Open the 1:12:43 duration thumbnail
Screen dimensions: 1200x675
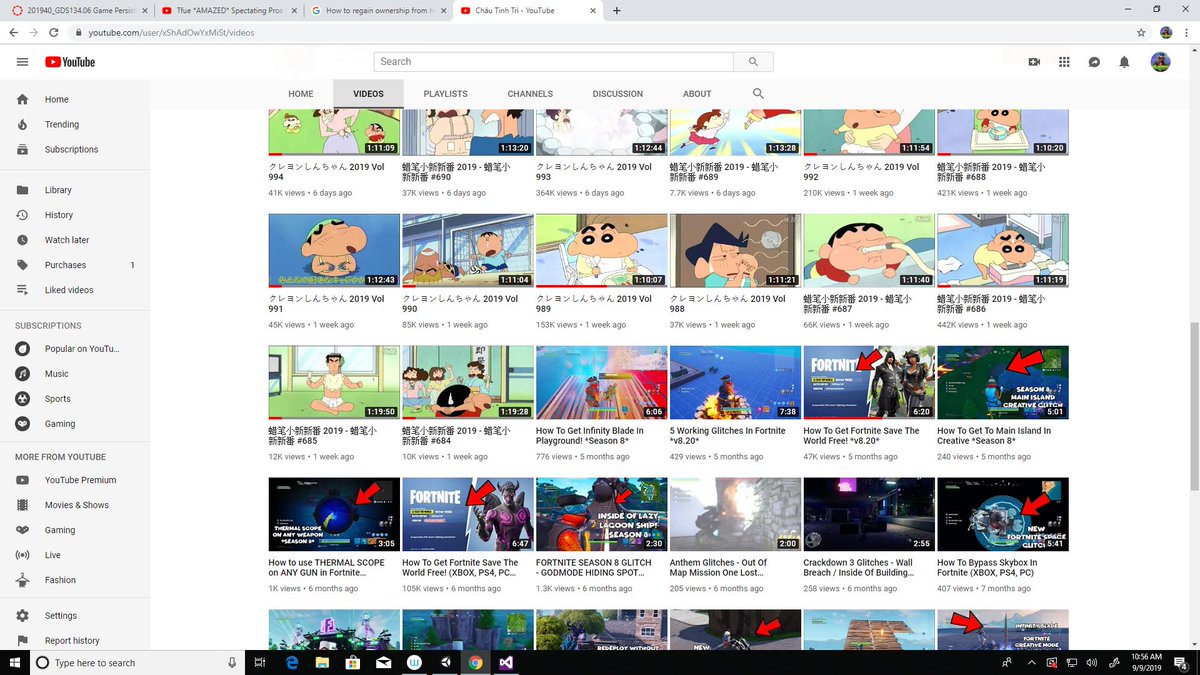[x=334, y=250]
